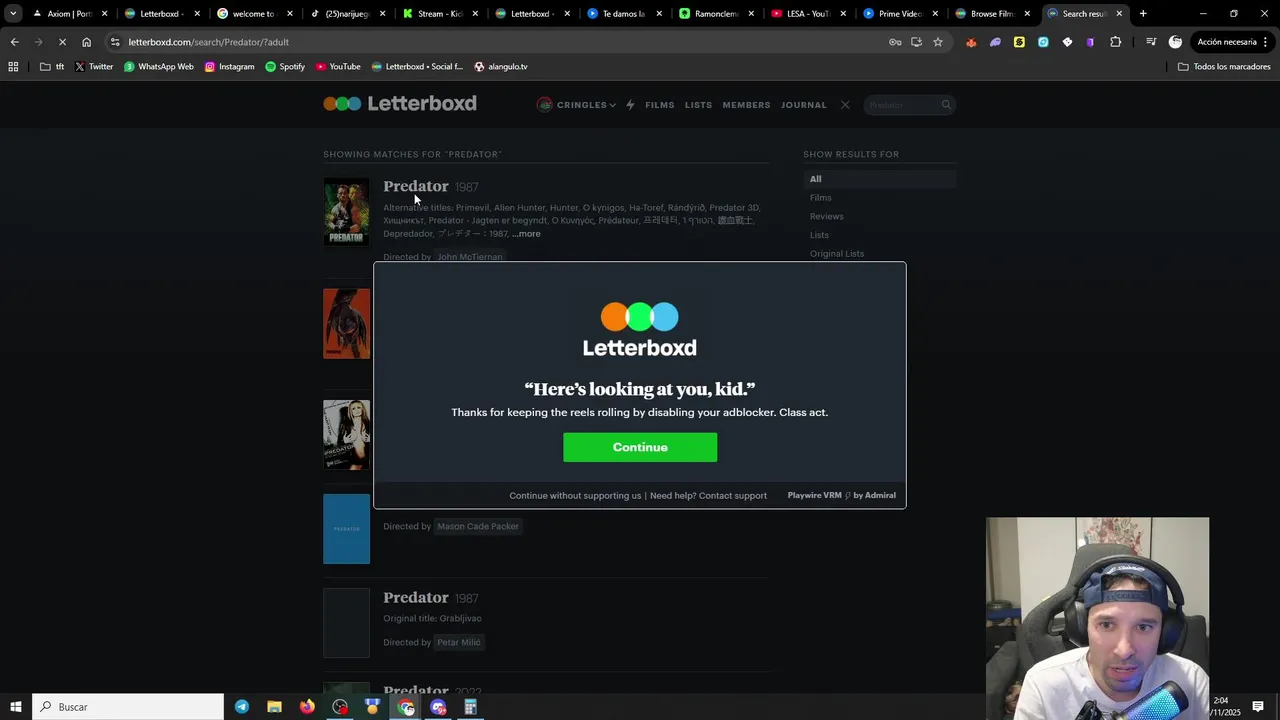The width and height of the screenshot is (1280, 720).
Task: Filter results by Reviews
Action: pyautogui.click(x=826, y=216)
